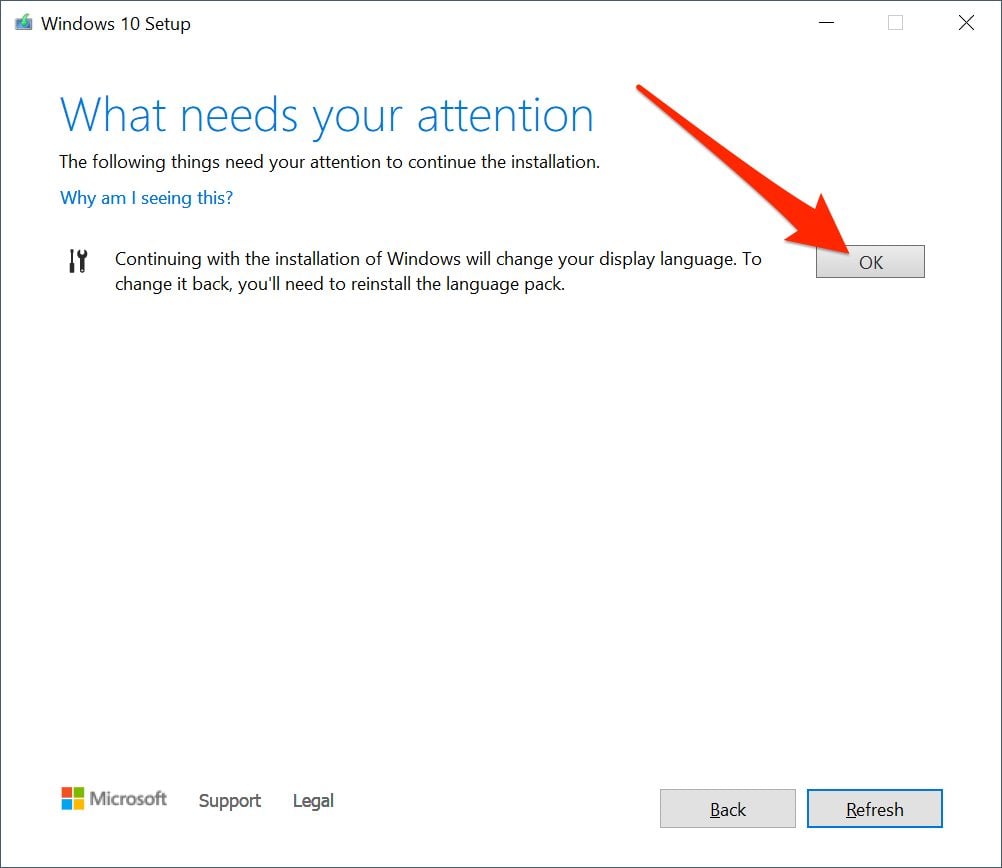Click the "What needs your attention" heading
This screenshot has height=868, width=1002.
326,114
